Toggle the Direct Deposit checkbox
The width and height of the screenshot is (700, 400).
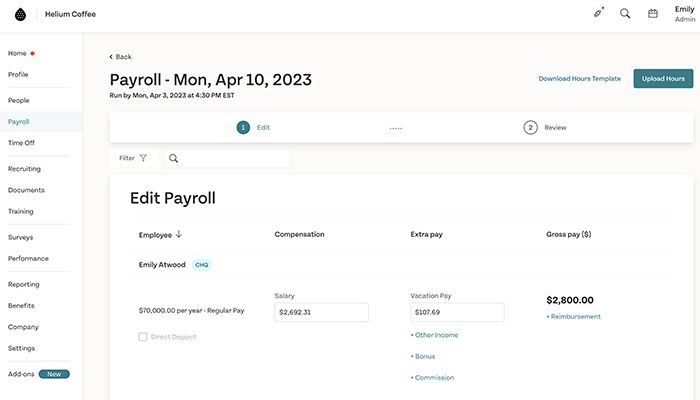pos(144,337)
